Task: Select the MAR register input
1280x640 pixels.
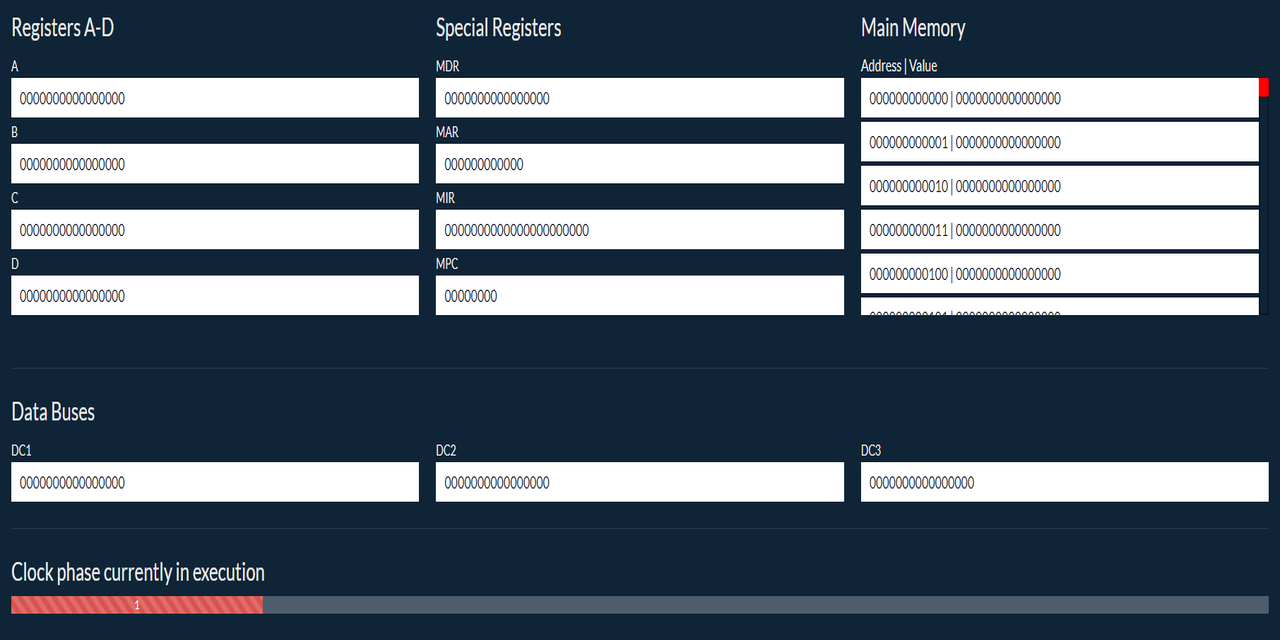Action: pyautogui.click(x=639, y=163)
